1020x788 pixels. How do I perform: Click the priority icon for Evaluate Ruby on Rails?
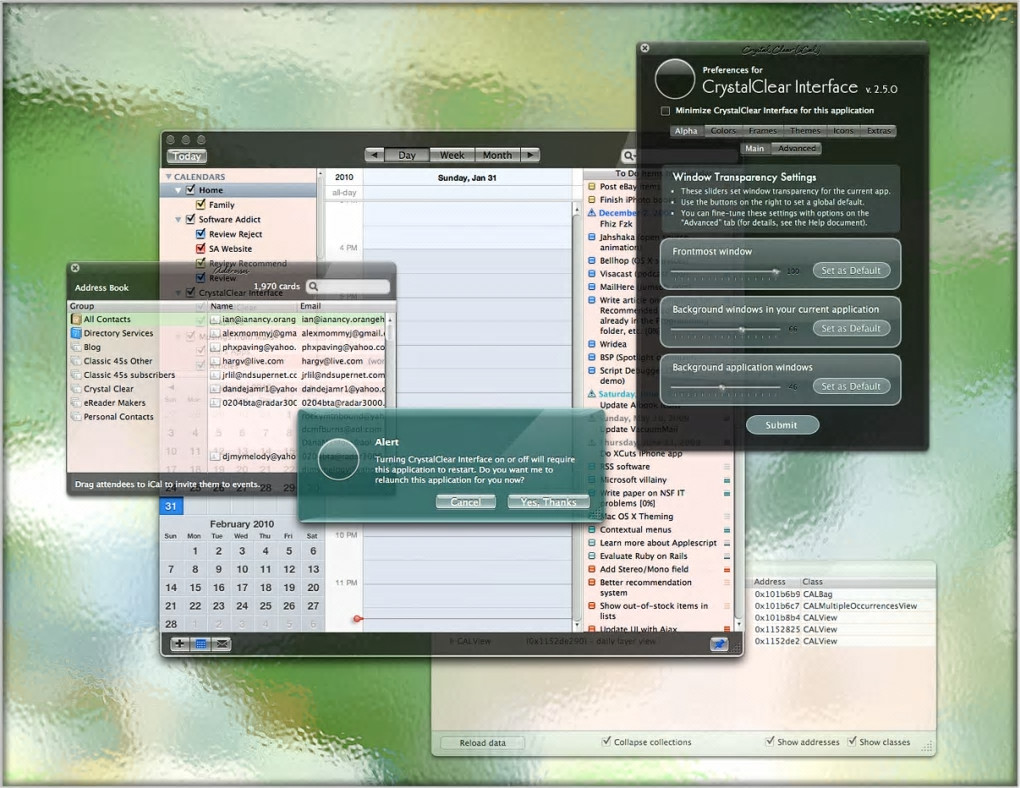coord(727,556)
